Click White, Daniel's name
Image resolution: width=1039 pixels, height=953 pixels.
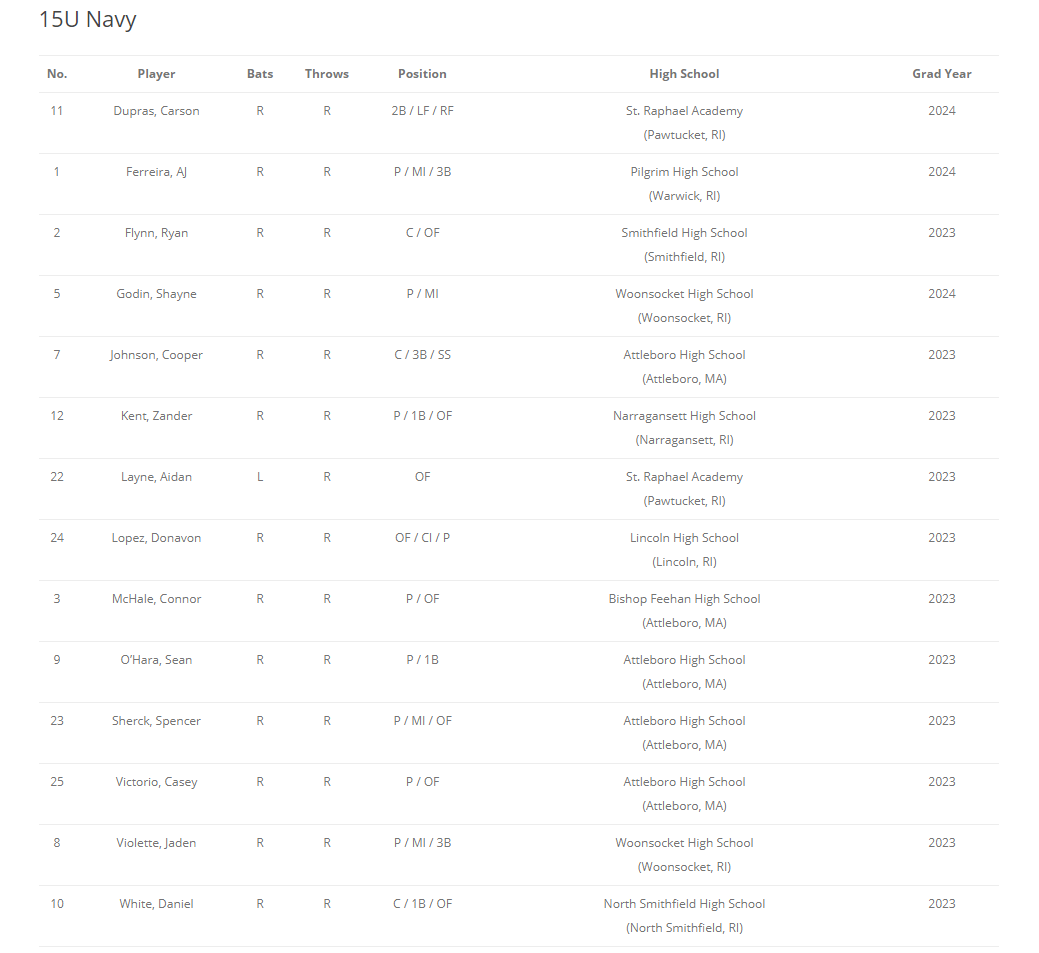pos(156,904)
